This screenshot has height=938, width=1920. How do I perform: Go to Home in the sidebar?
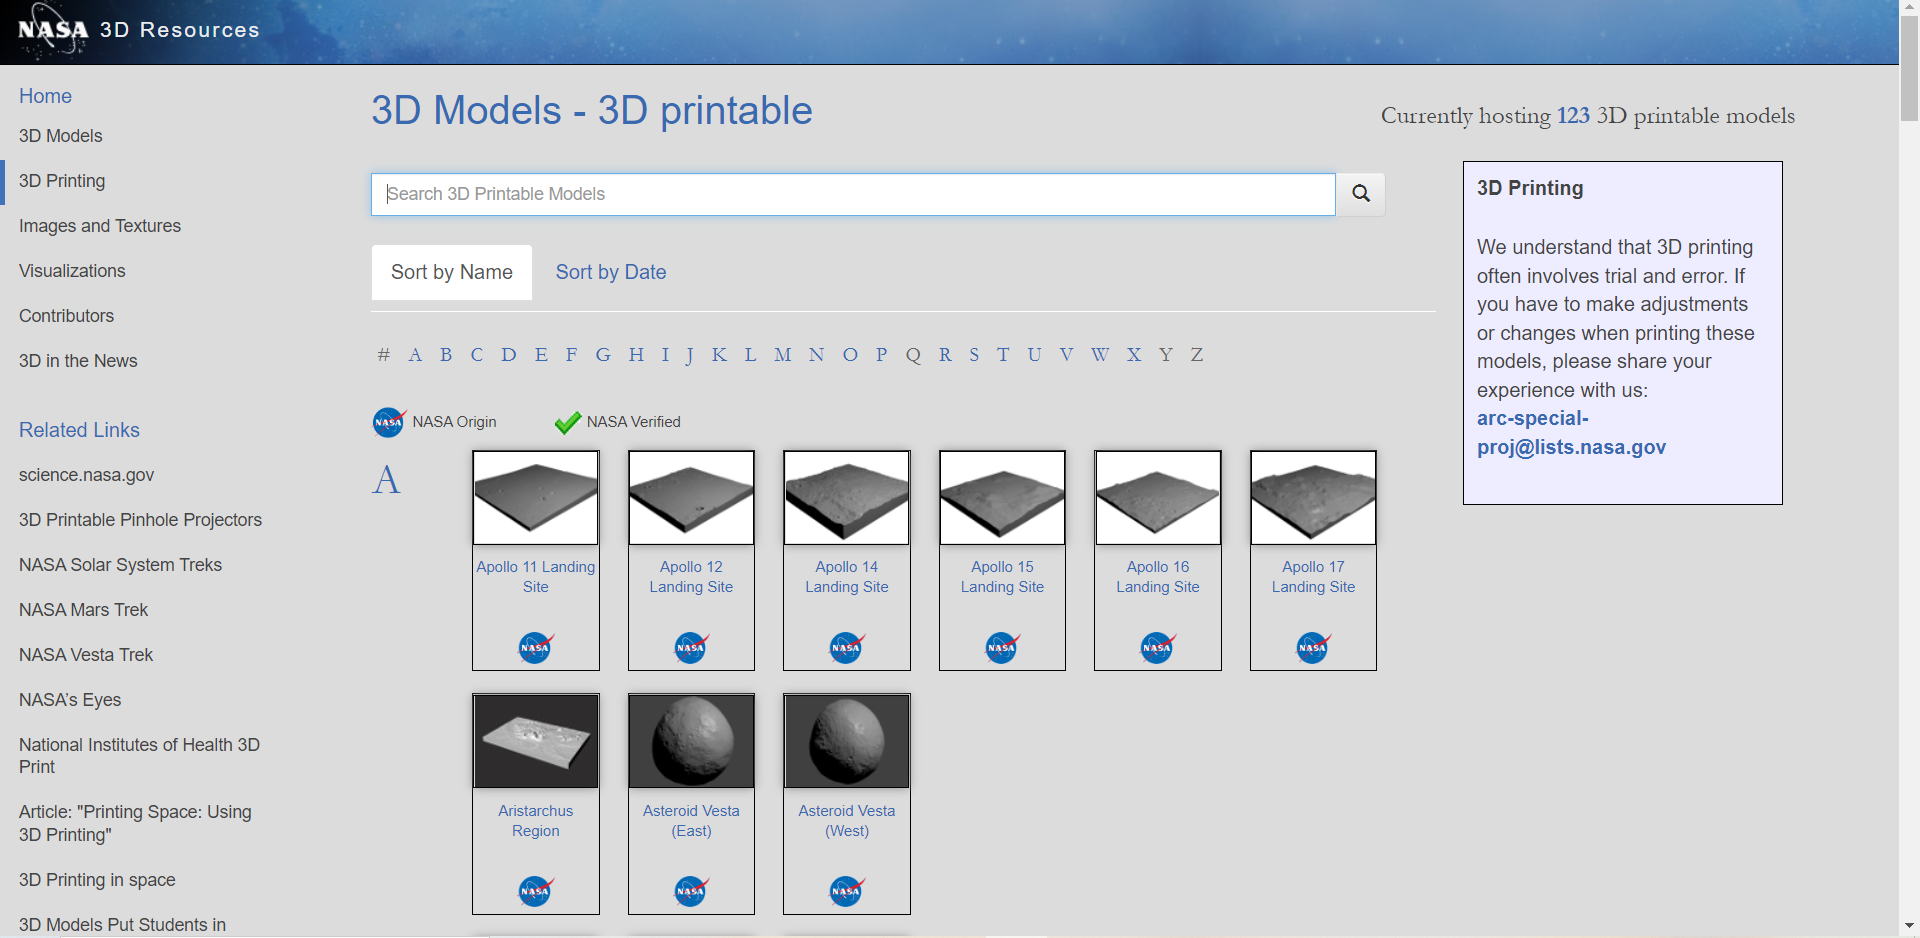tap(45, 96)
